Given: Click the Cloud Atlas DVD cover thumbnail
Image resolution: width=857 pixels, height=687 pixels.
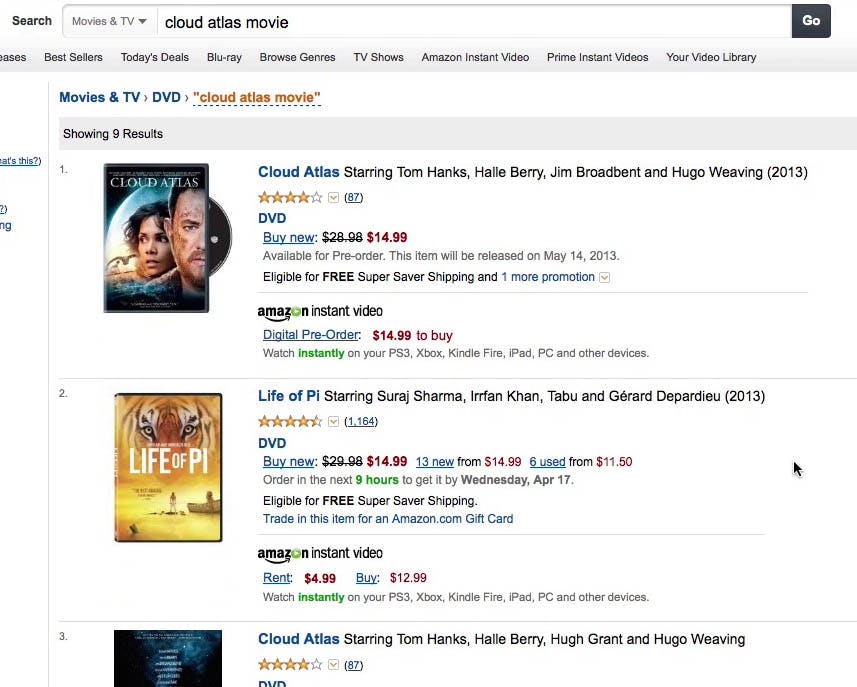Looking at the screenshot, I should (x=158, y=238).
